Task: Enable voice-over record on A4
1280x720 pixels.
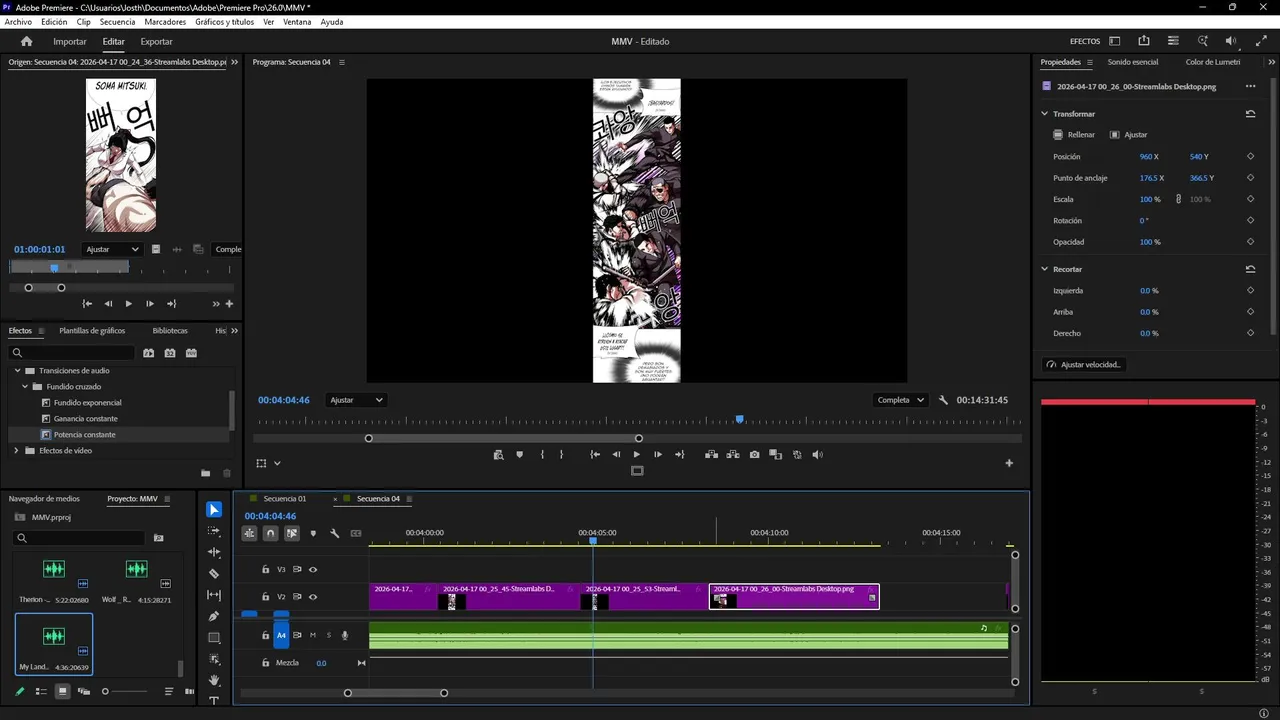Action: (345, 635)
